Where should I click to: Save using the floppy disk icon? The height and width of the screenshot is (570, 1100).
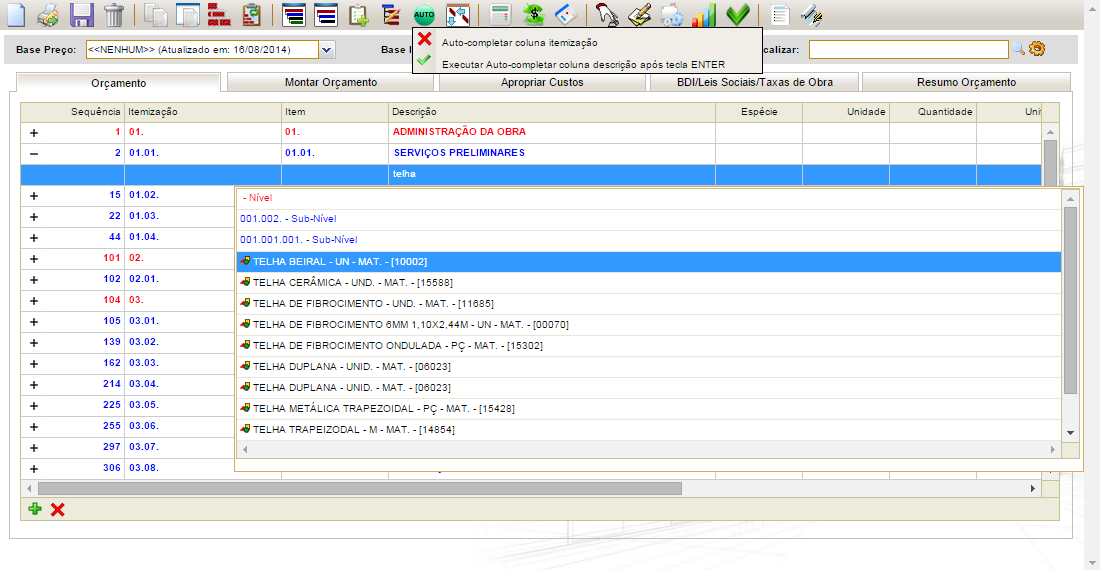[81, 15]
